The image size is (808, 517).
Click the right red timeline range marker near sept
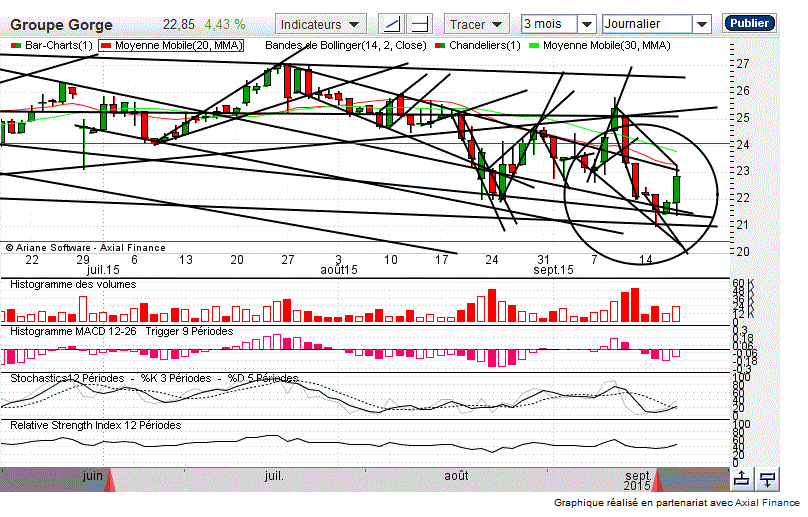656,480
